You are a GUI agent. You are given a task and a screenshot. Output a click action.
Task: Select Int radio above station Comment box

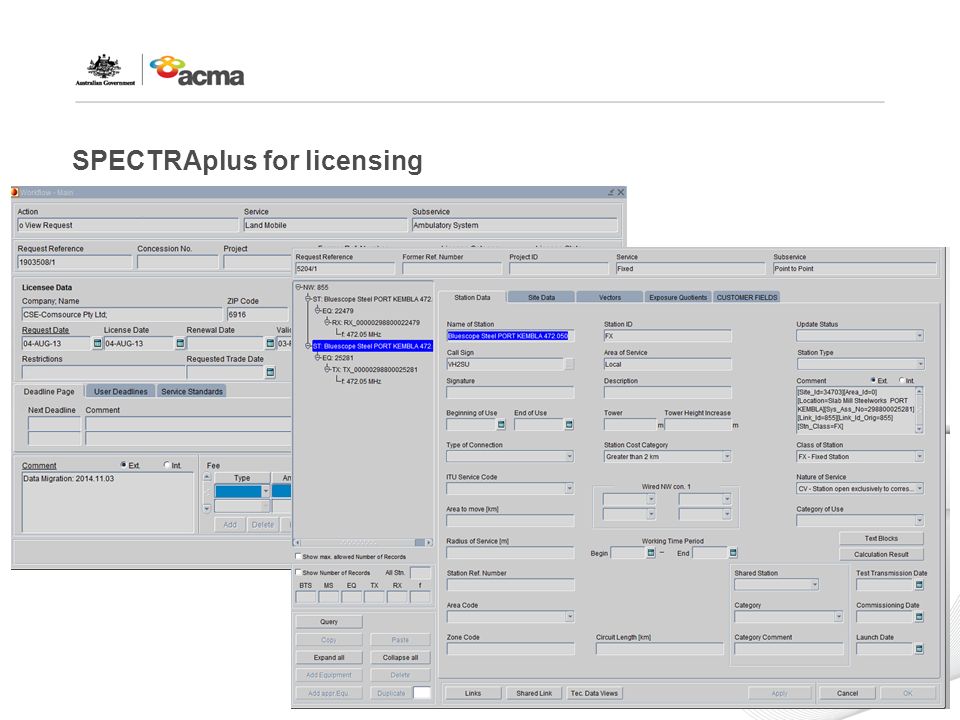(902, 380)
